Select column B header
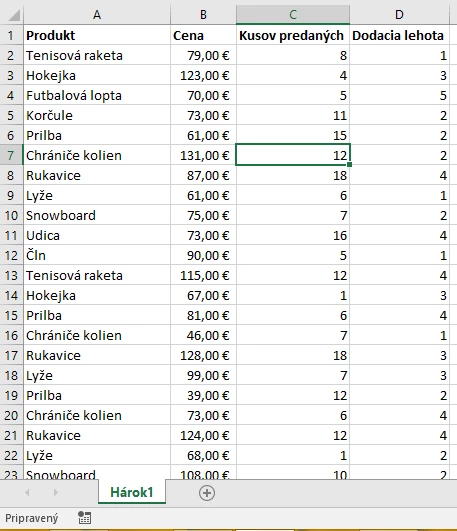The height and width of the screenshot is (531, 457). pyautogui.click(x=203, y=15)
